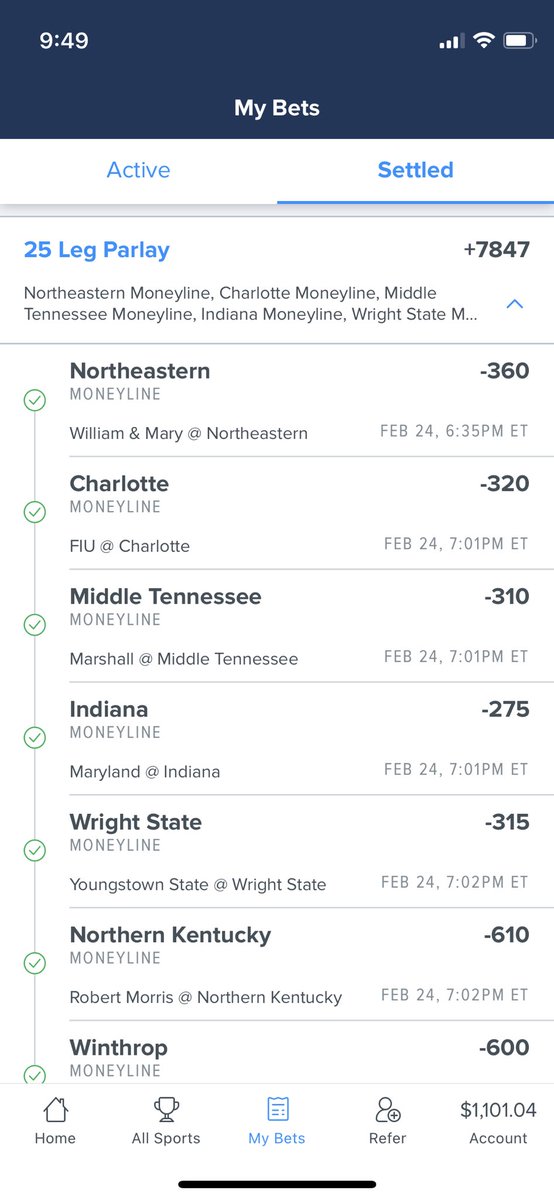Switch to the Active tab

[138, 170]
